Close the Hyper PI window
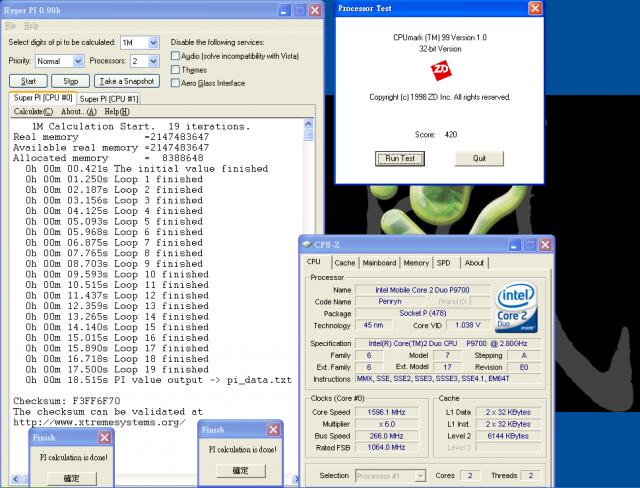Image resolution: width=640 pixels, height=488 pixels. 315,10
